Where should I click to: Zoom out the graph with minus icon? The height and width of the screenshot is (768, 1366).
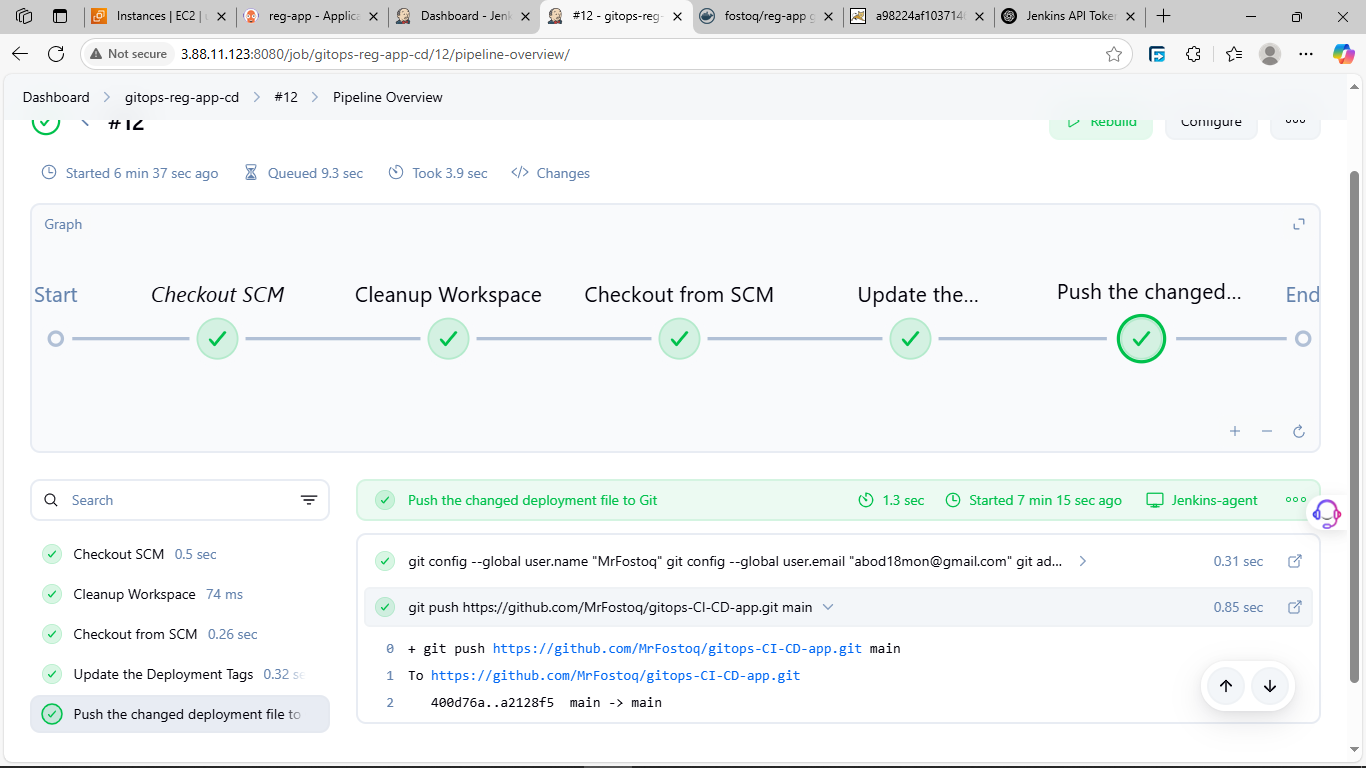click(1267, 431)
